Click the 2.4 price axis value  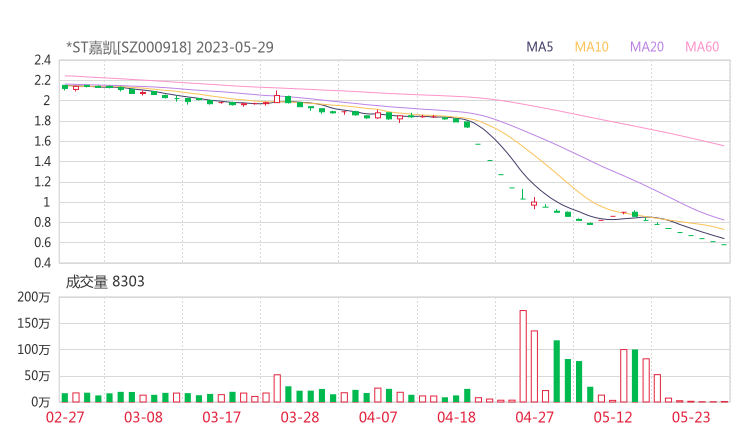point(42,60)
